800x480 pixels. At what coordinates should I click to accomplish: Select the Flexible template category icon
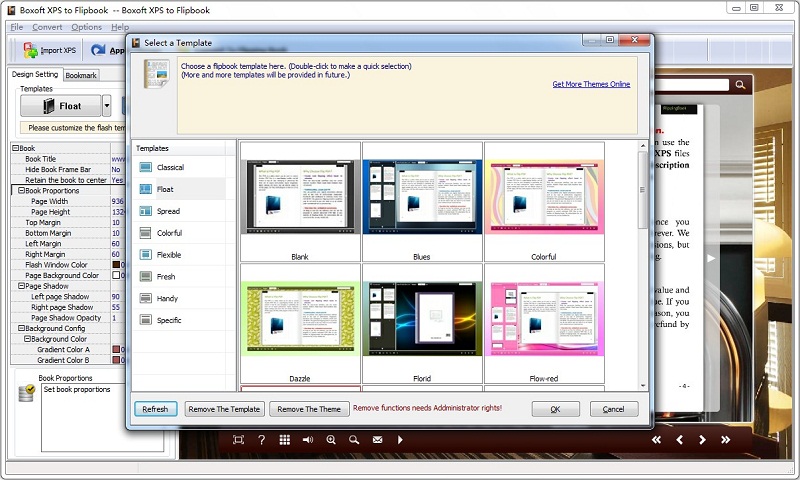pyautogui.click(x=145, y=255)
